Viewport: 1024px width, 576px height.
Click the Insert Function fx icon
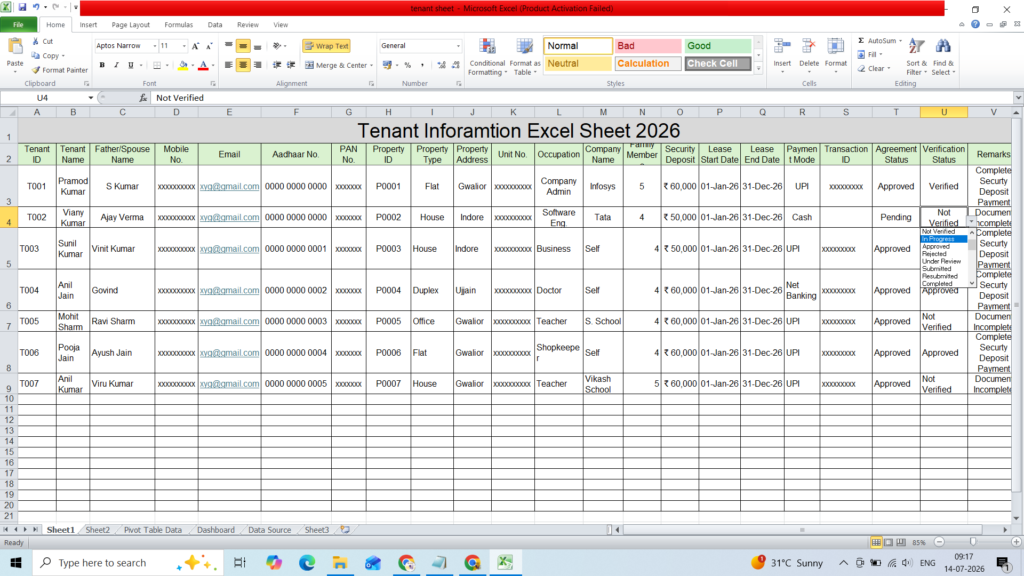(143, 98)
